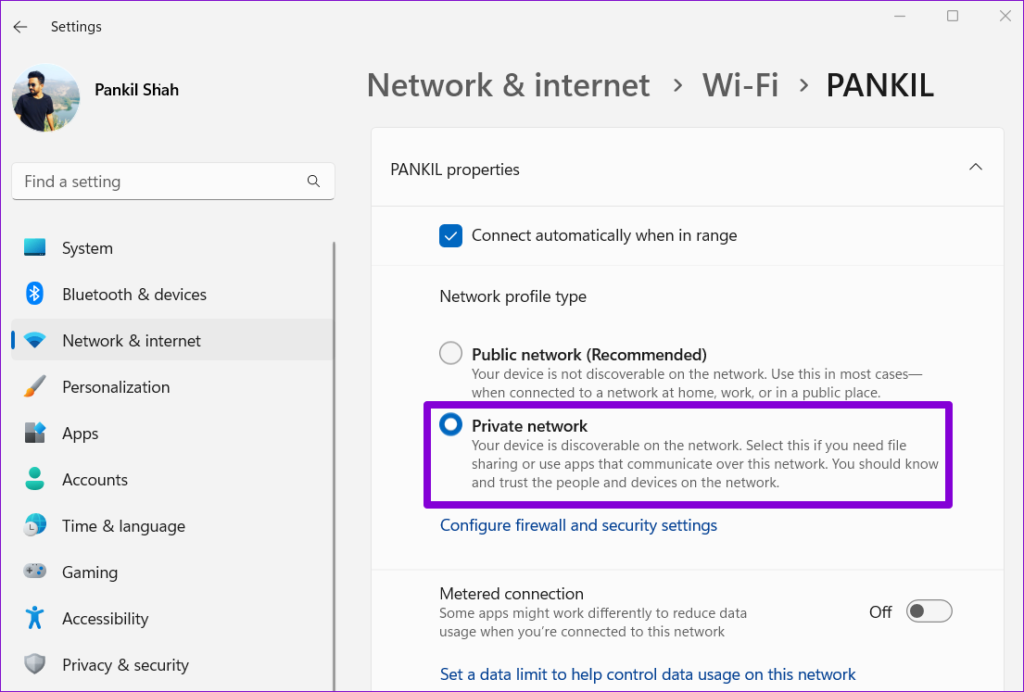Open Set a data limit link
The height and width of the screenshot is (692, 1024).
click(x=648, y=674)
